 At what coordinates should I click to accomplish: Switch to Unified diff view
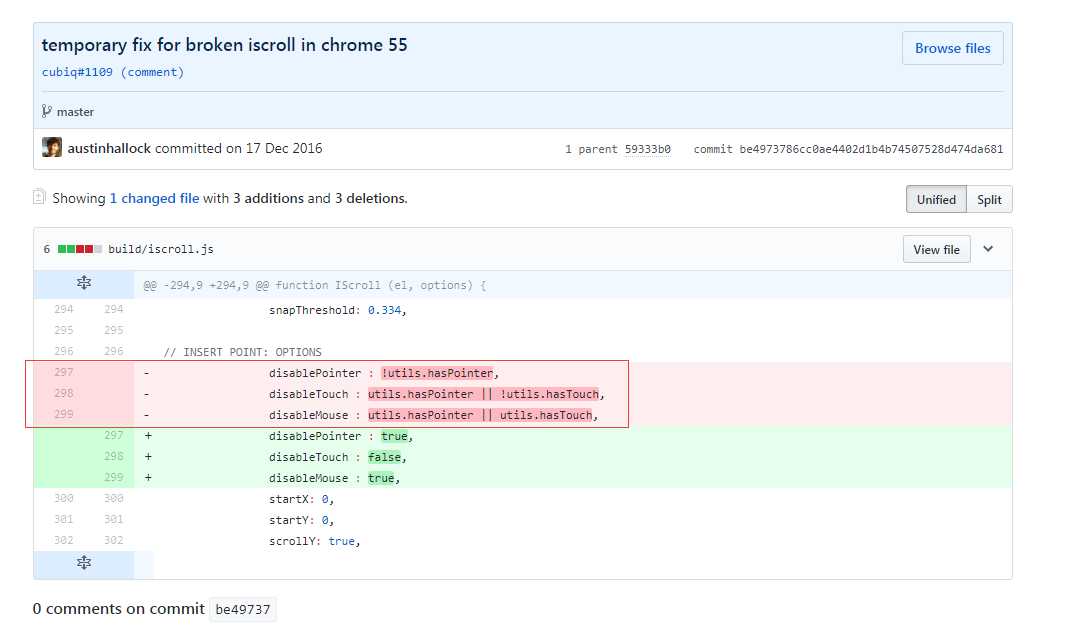pyautogui.click(x=936, y=199)
